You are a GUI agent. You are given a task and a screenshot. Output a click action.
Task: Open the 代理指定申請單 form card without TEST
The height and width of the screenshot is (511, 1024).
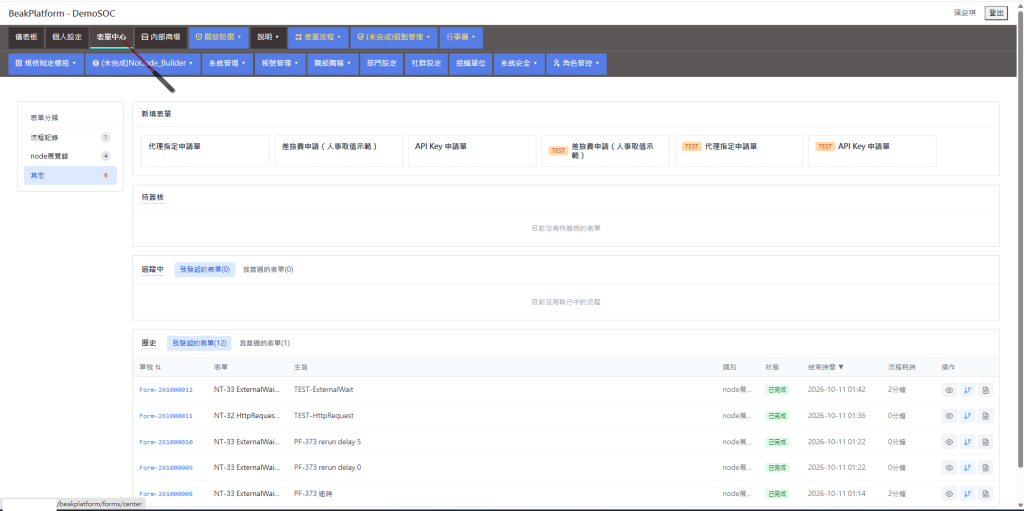[205, 151]
